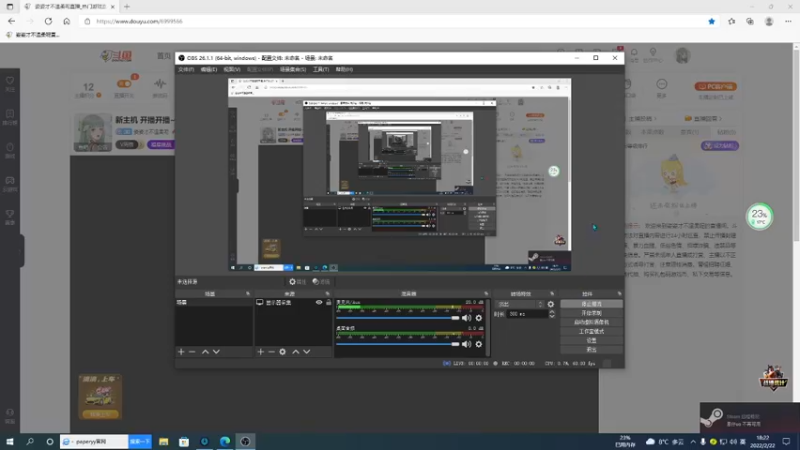Click the taskbar search magnifier icon
The width and height of the screenshot is (800, 450).
pos(30,441)
